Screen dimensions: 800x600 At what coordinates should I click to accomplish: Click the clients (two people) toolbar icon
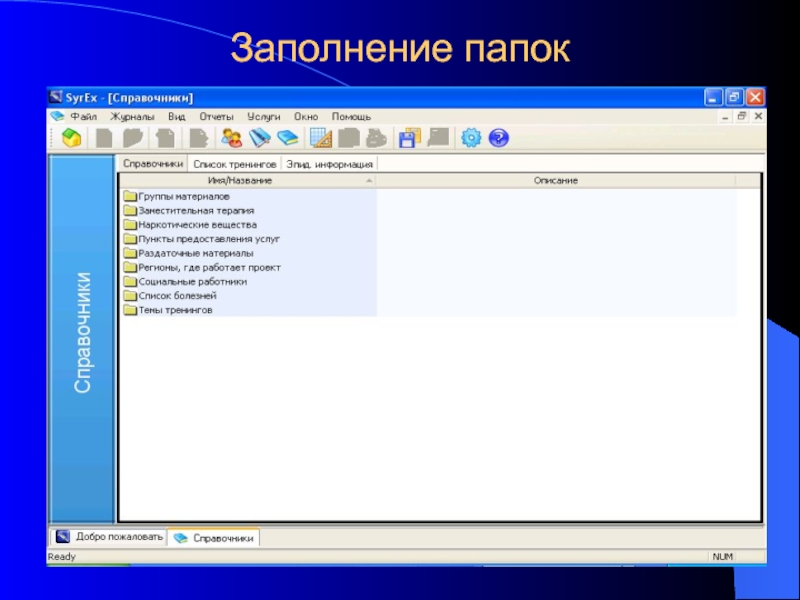231,138
